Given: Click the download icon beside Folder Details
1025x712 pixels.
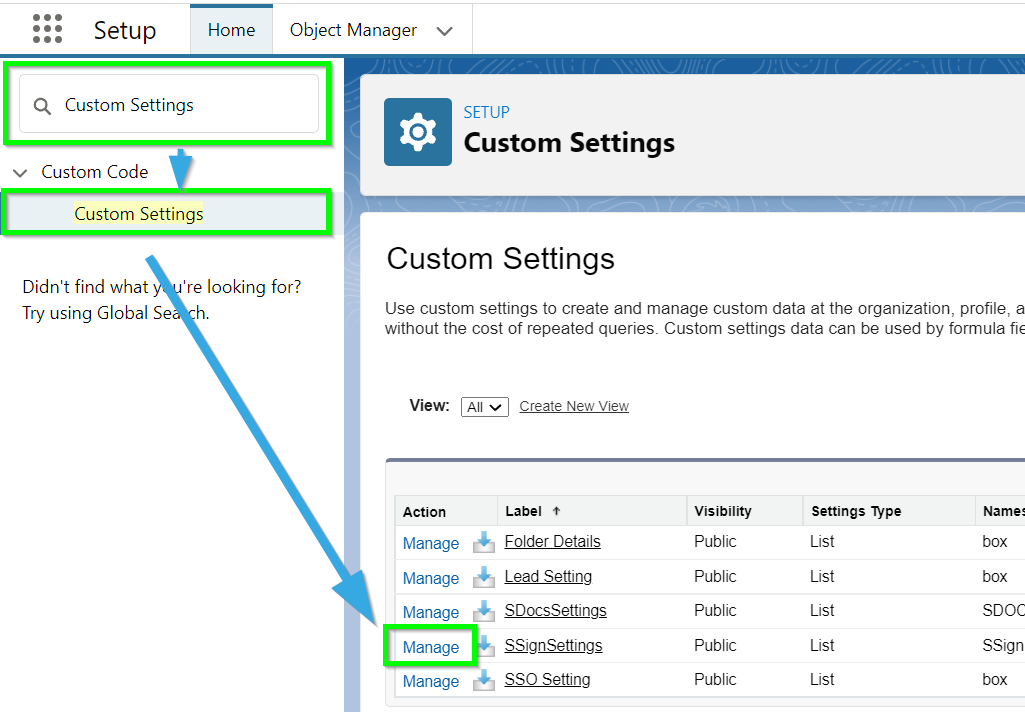Looking at the screenshot, I should pos(484,542).
